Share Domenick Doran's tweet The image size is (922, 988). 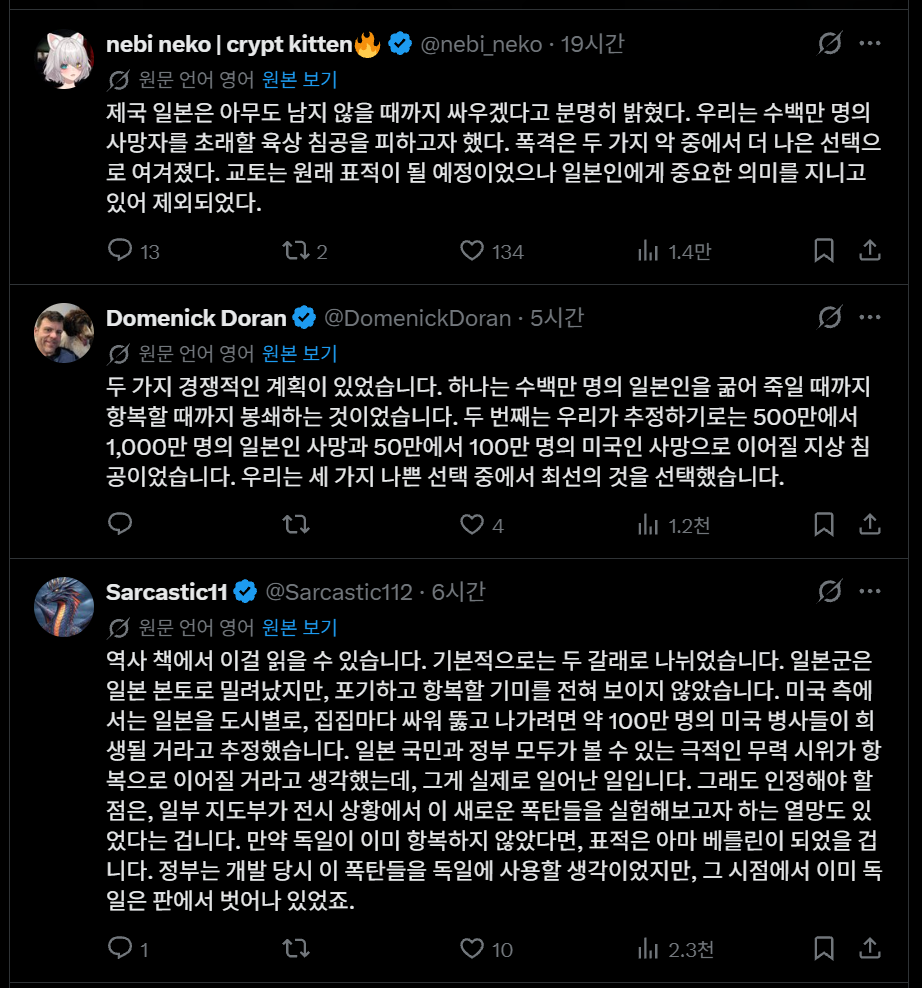coord(870,524)
